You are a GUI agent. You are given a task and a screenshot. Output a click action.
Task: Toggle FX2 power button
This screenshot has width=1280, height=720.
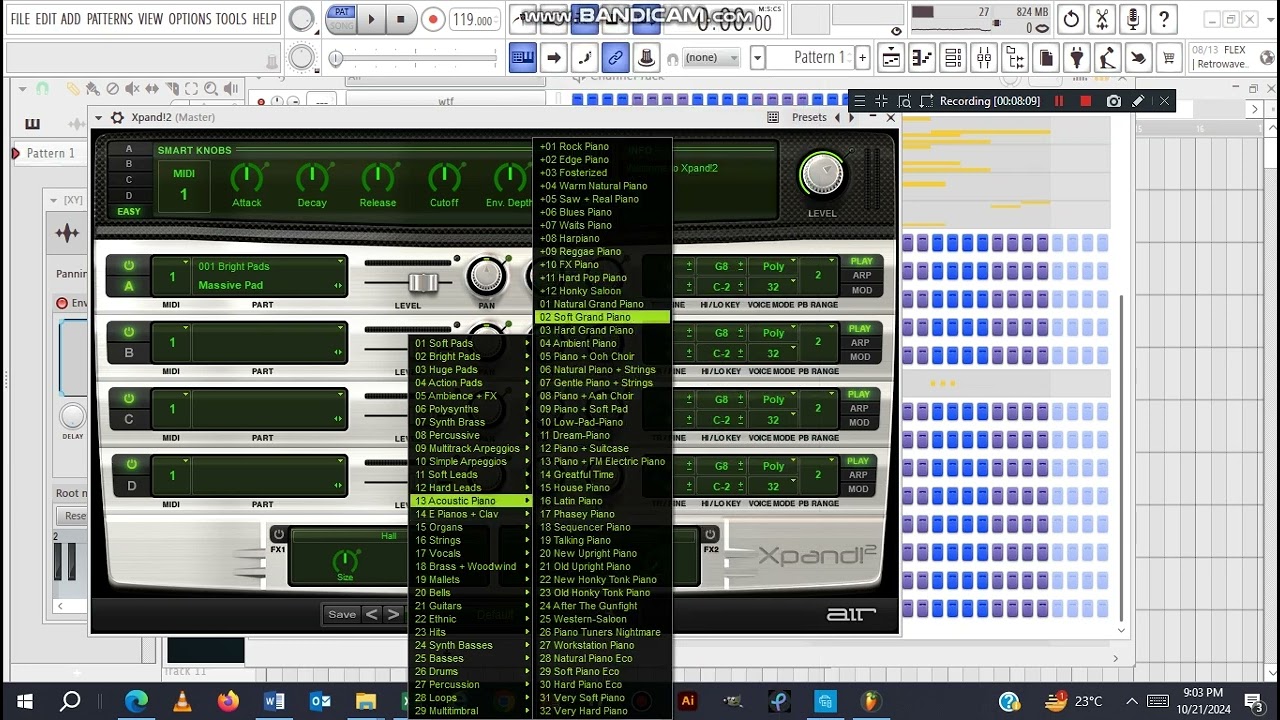coord(710,534)
